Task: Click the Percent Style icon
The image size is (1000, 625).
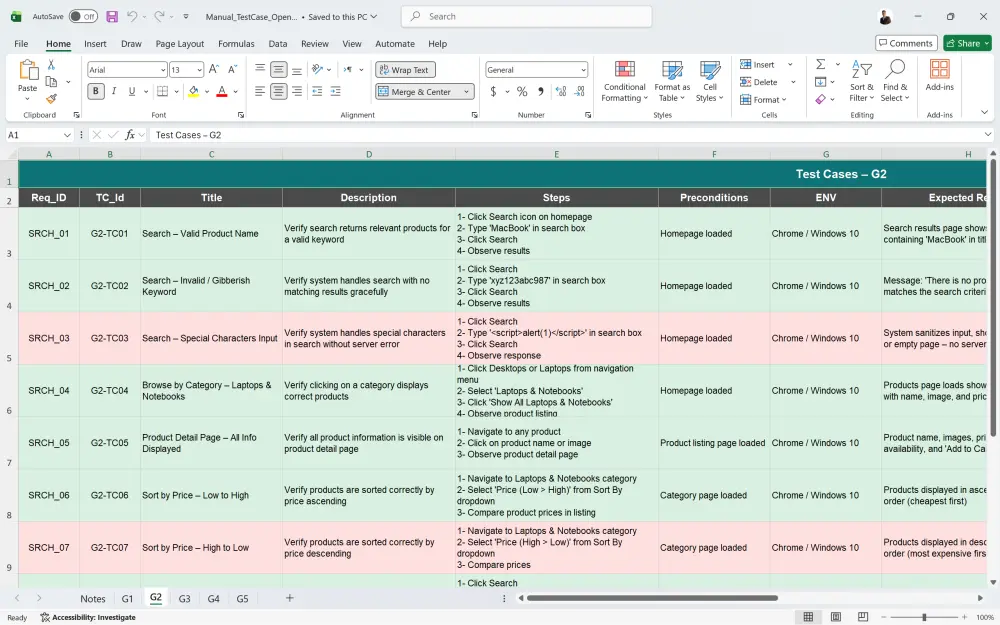Action: (521, 92)
